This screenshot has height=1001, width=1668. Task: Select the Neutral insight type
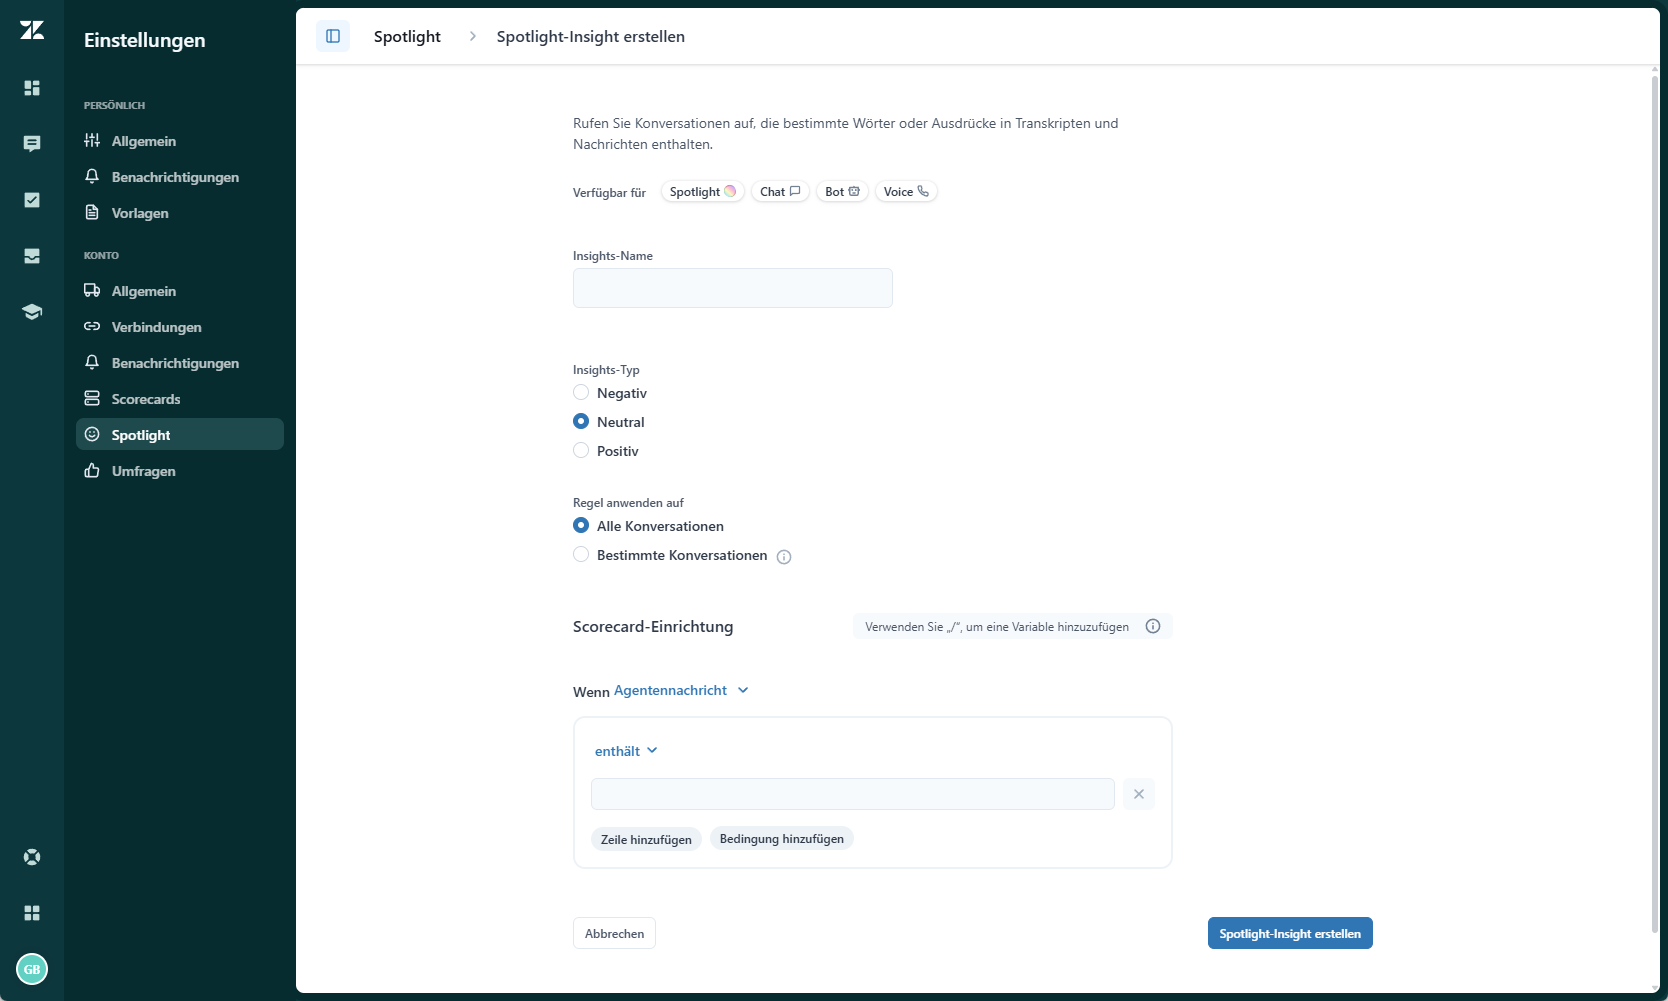click(581, 422)
